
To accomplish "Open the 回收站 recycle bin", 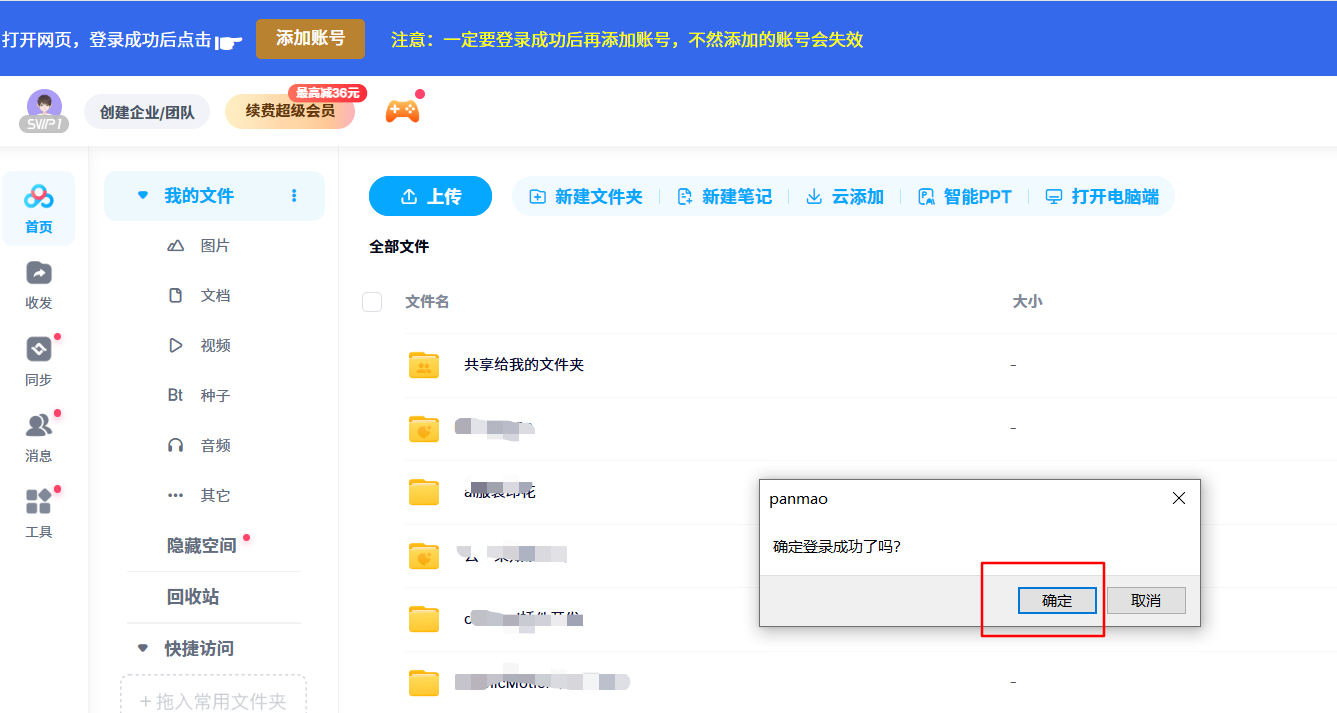I will pos(193,597).
